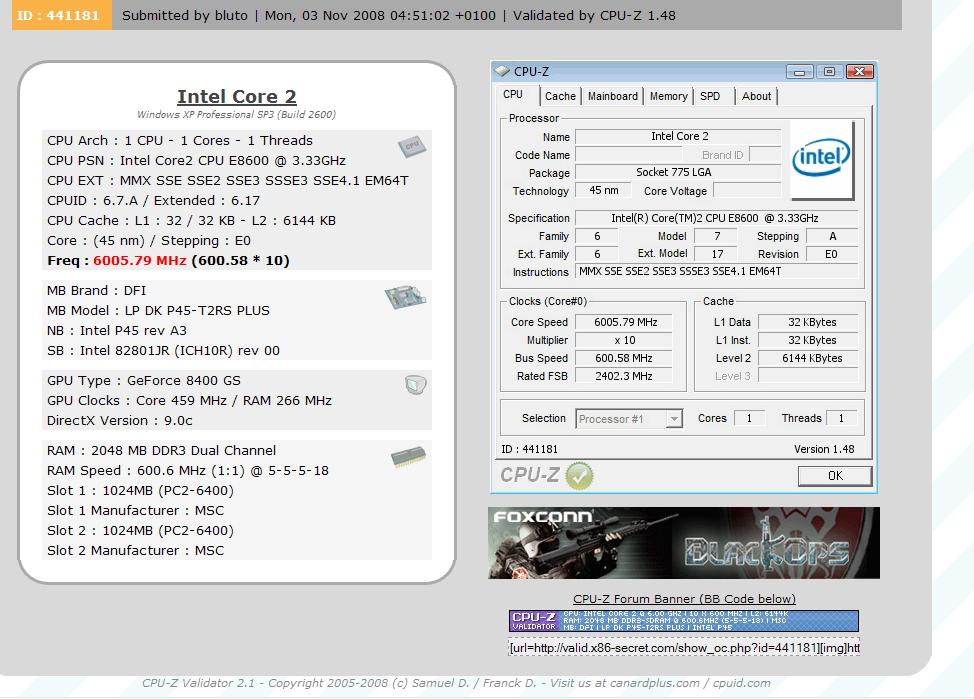The height and width of the screenshot is (699, 974).
Task: Open the About tab
Action: (x=756, y=96)
